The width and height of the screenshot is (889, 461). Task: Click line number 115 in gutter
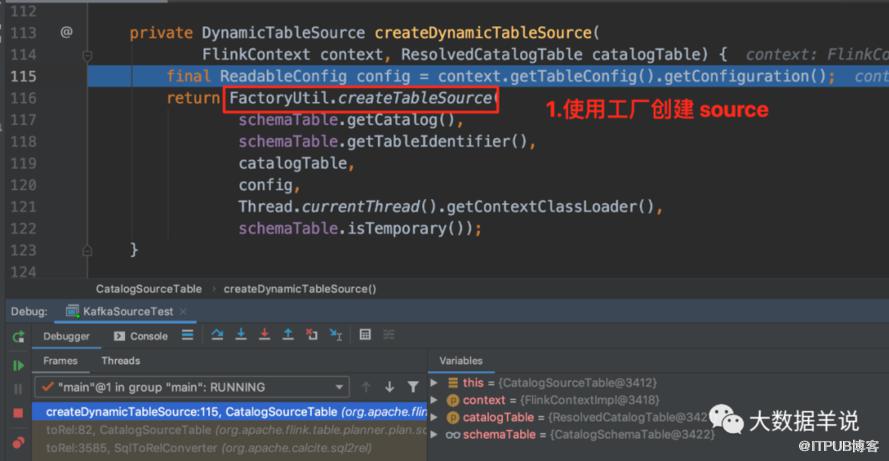23,76
